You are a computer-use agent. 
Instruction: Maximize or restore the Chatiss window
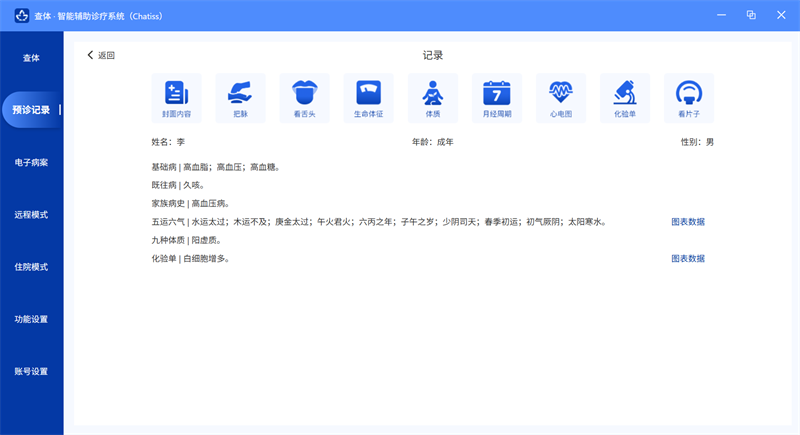point(751,15)
